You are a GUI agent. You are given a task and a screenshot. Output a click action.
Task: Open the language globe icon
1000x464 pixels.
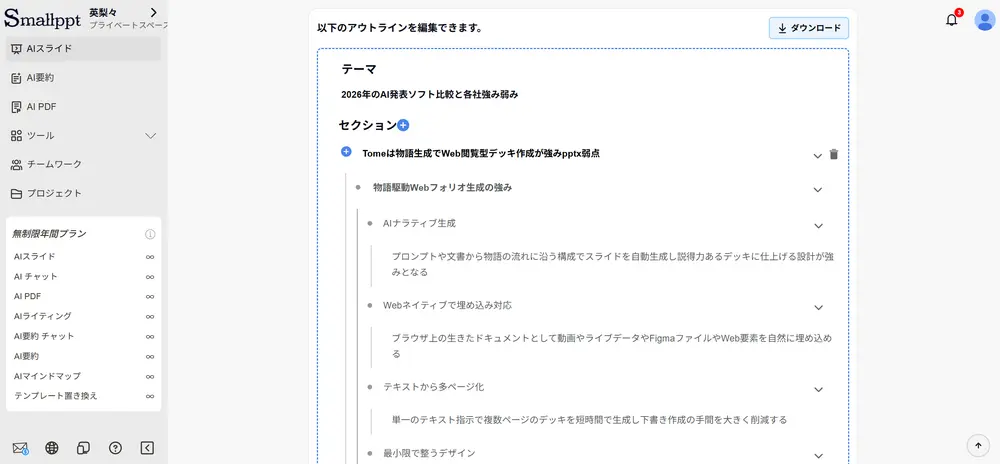click(52, 448)
